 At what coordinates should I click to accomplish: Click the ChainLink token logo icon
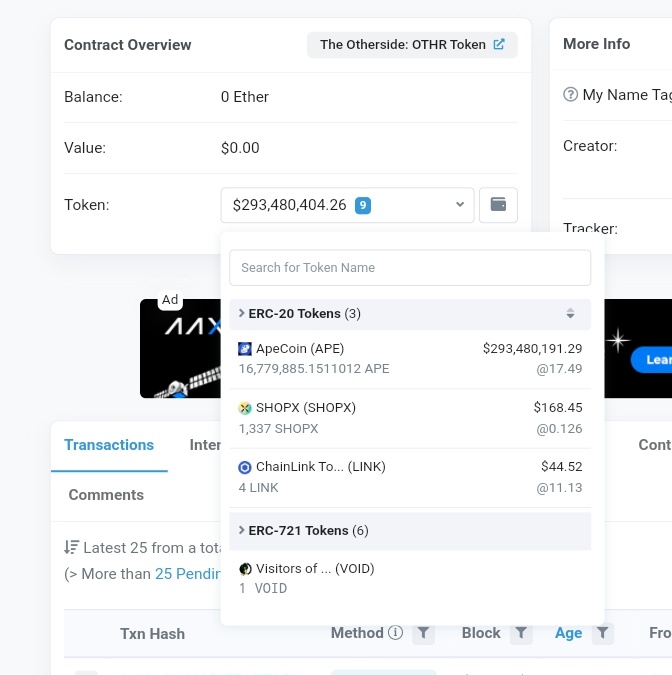[x=245, y=467]
